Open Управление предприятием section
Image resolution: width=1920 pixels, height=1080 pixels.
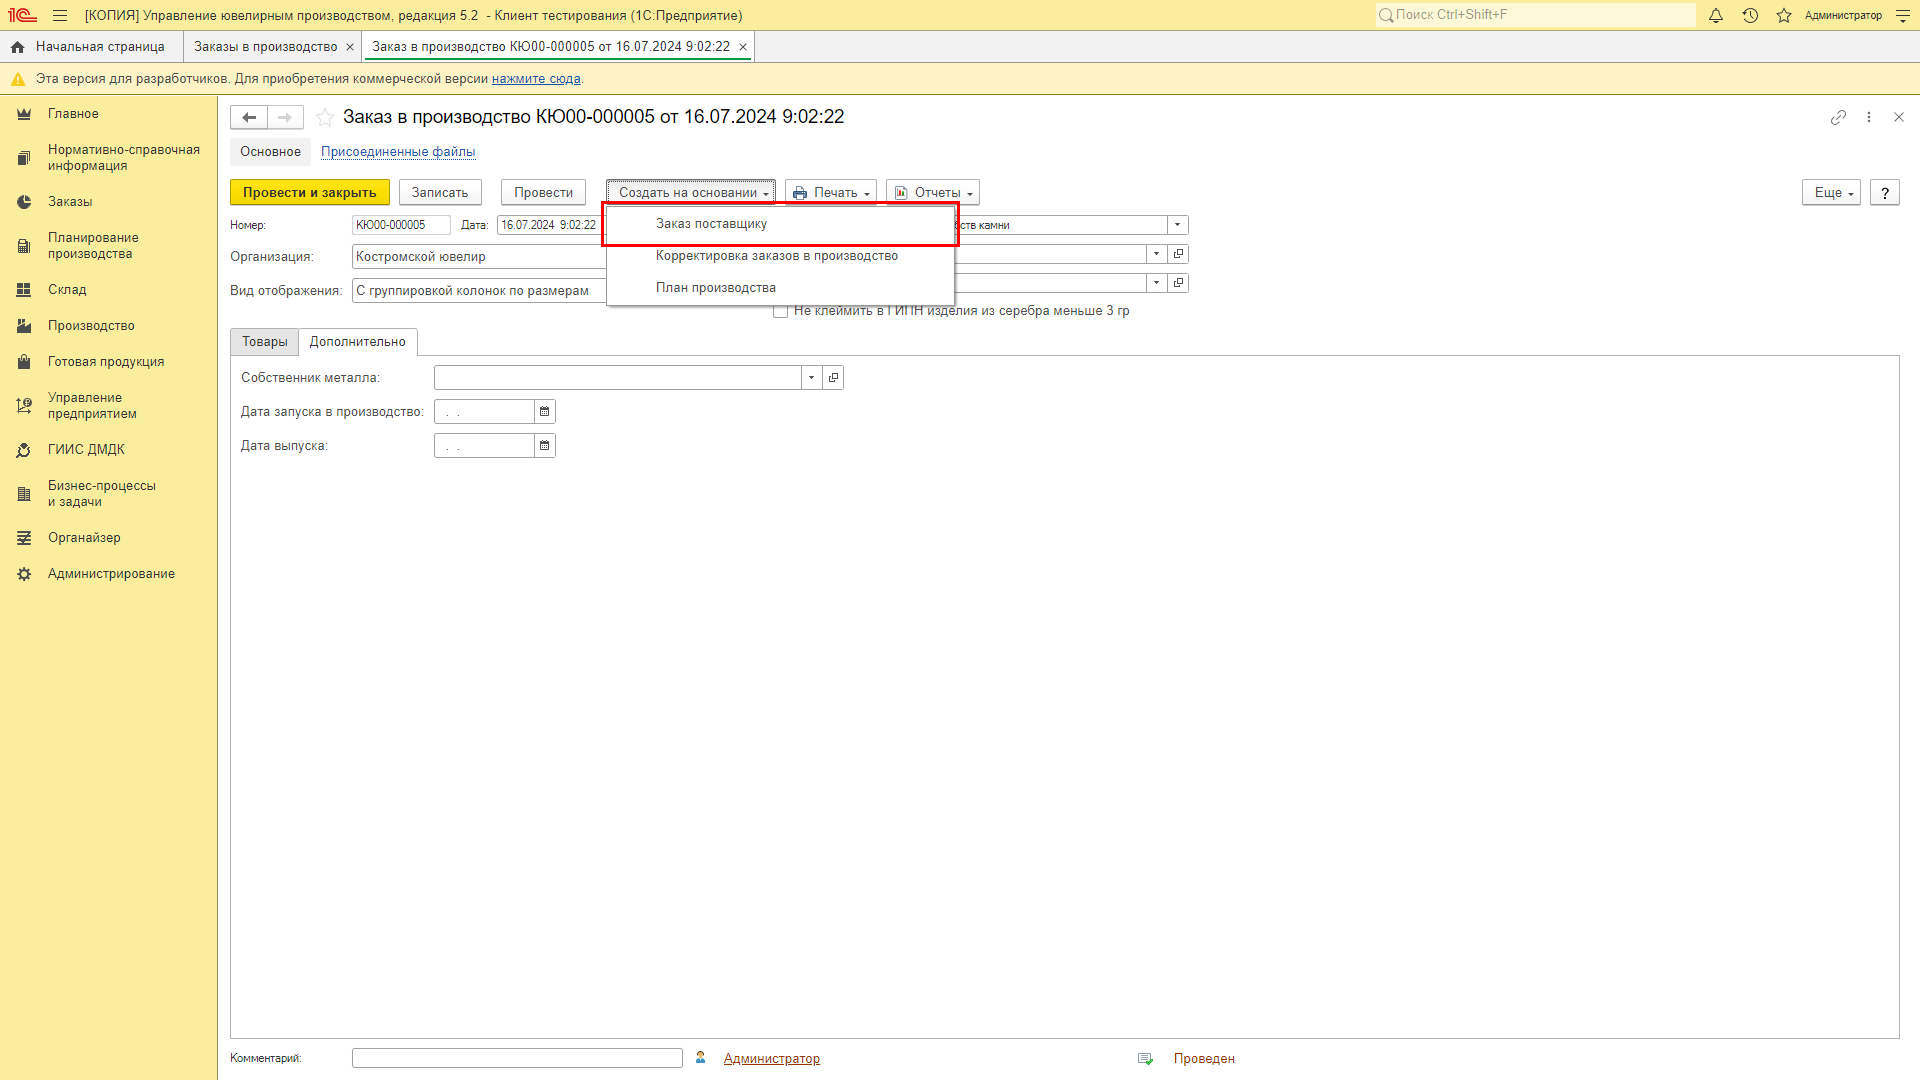coord(92,406)
